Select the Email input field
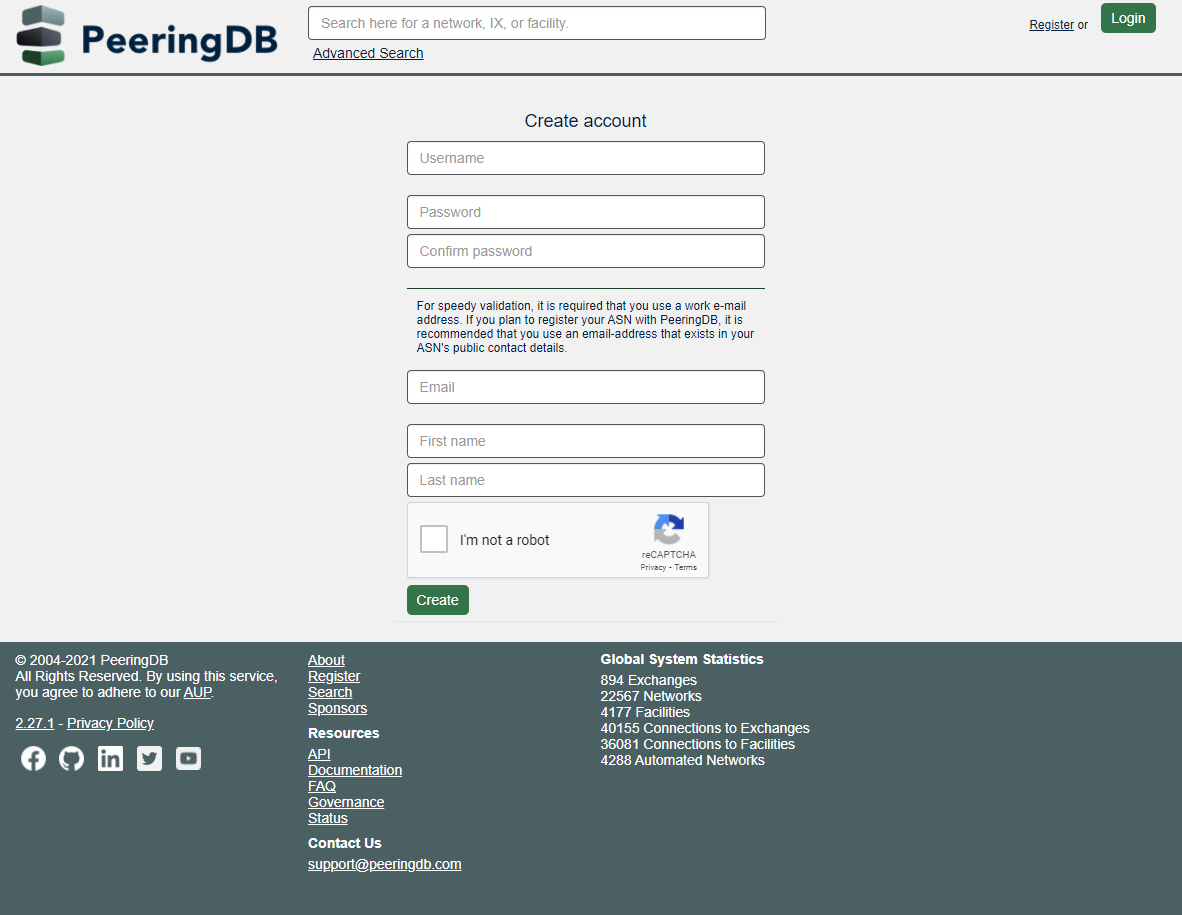Image resolution: width=1182 pixels, height=915 pixels. coord(585,387)
